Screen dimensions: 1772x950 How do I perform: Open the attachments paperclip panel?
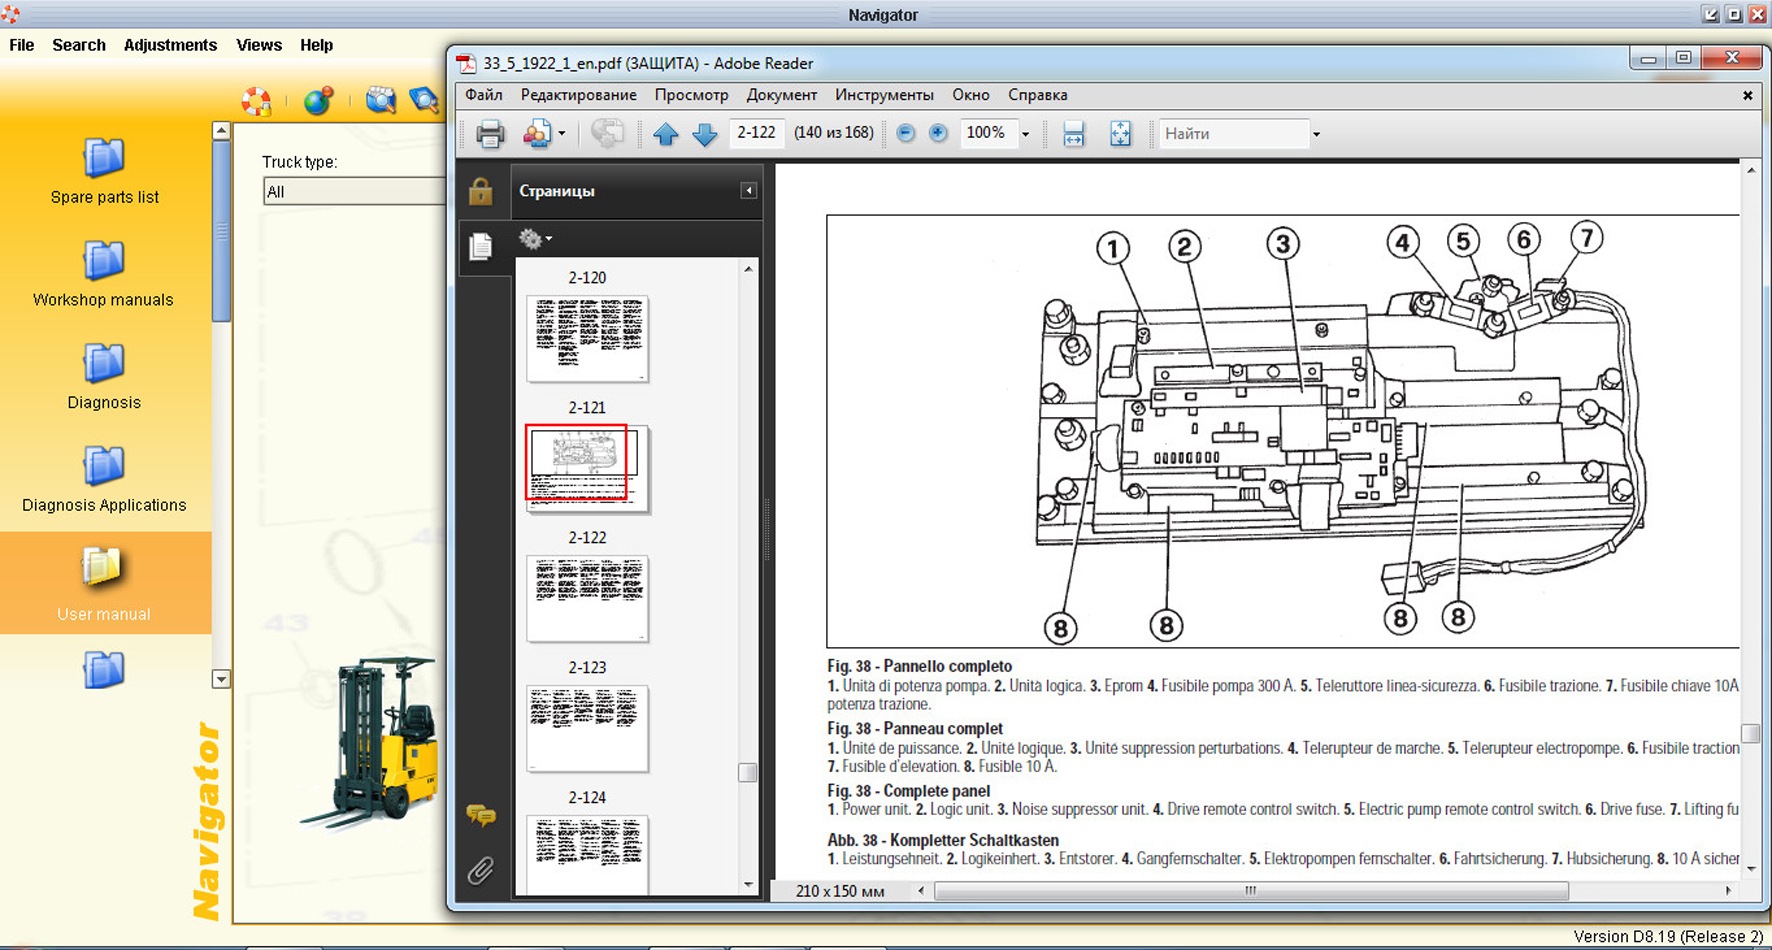pyautogui.click(x=481, y=870)
